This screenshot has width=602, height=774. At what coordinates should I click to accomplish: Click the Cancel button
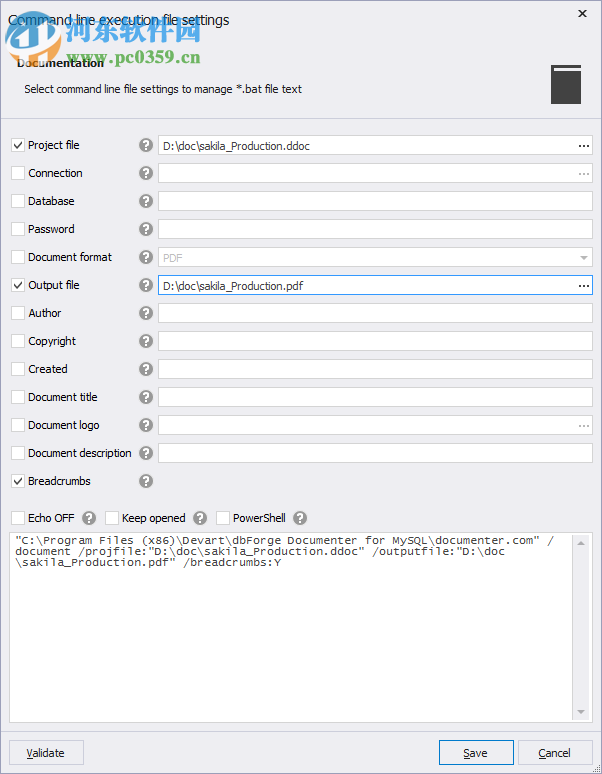coord(555,753)
